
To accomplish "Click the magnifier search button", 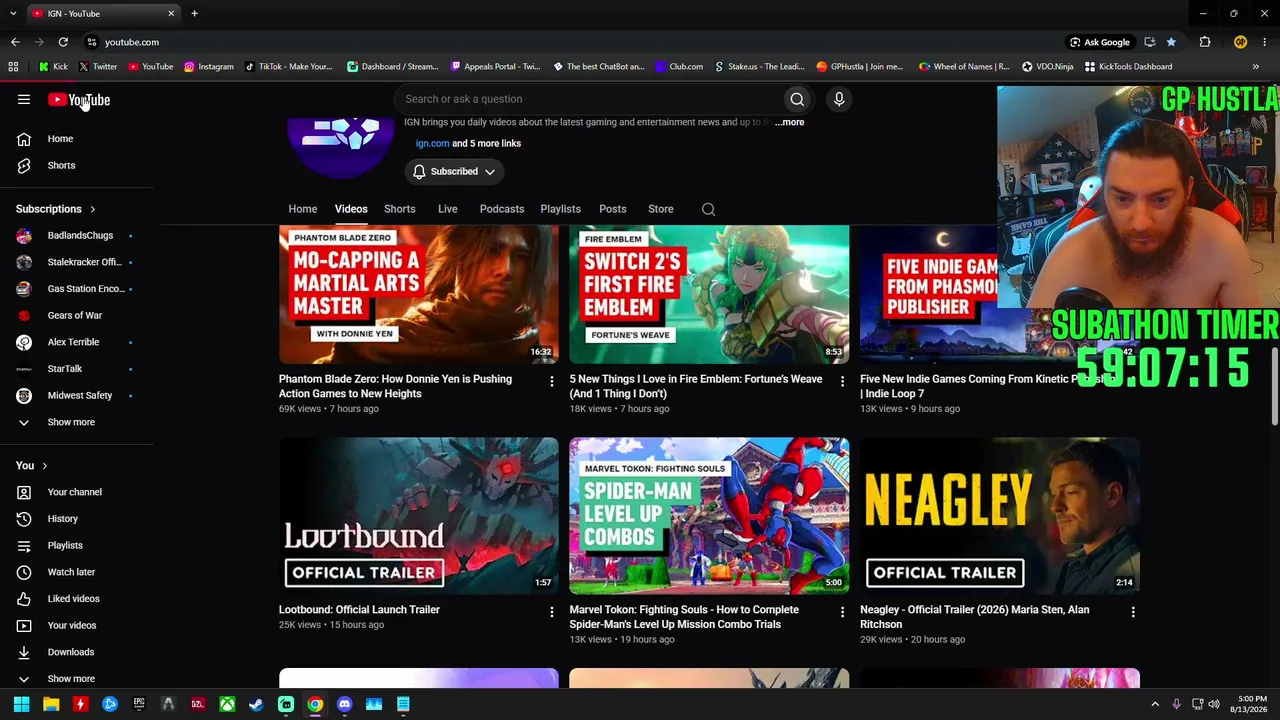I will [797, 99].
